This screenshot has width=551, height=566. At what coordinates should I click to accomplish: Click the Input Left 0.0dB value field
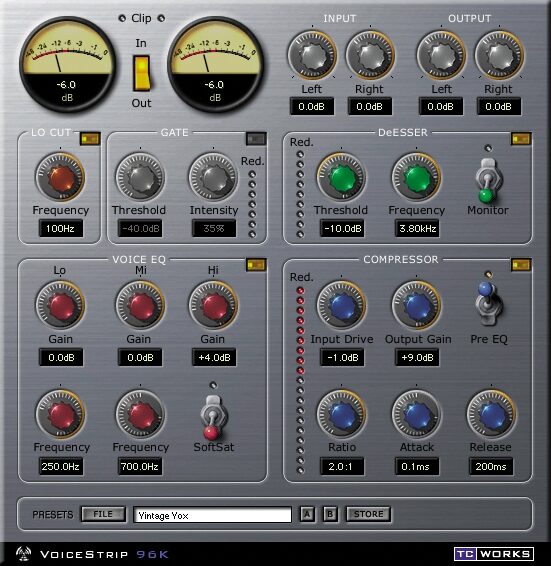[312, 106]
